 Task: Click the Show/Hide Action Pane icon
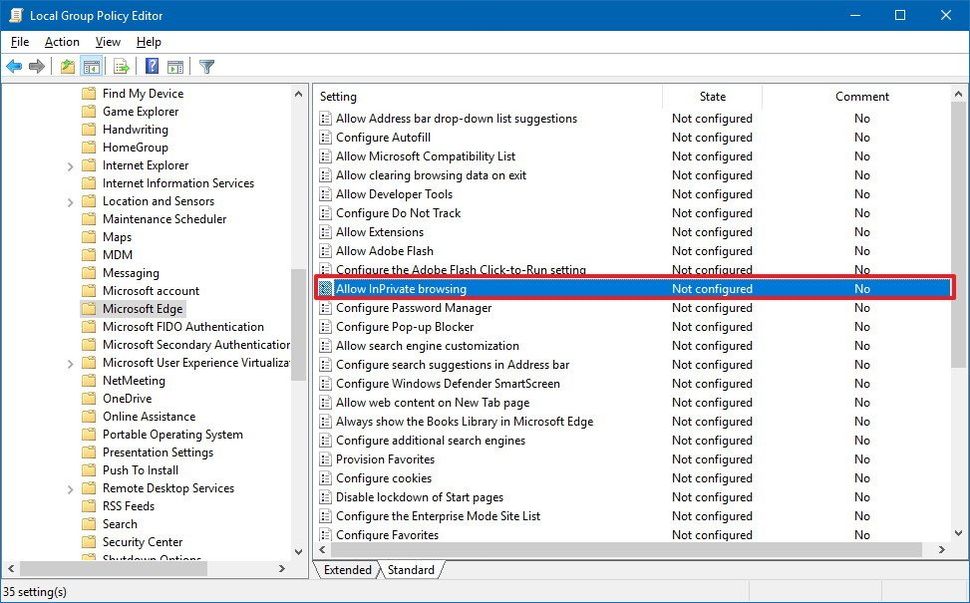(174, 66)
